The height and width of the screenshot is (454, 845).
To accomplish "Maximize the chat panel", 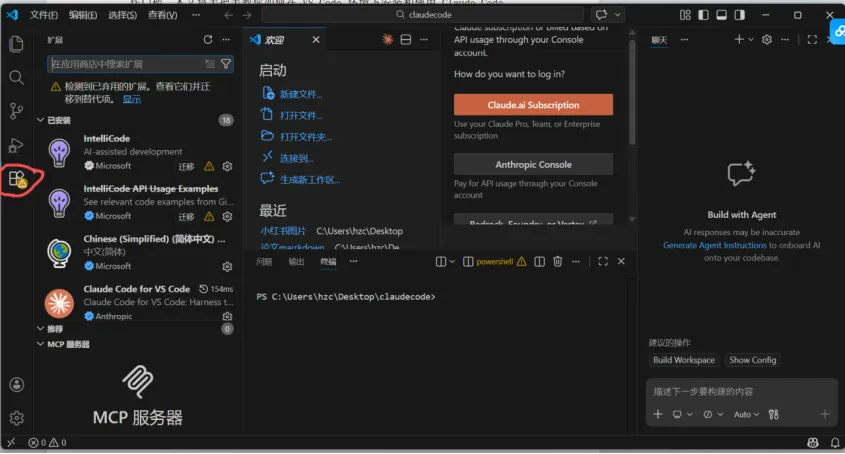I will (812, 39).
